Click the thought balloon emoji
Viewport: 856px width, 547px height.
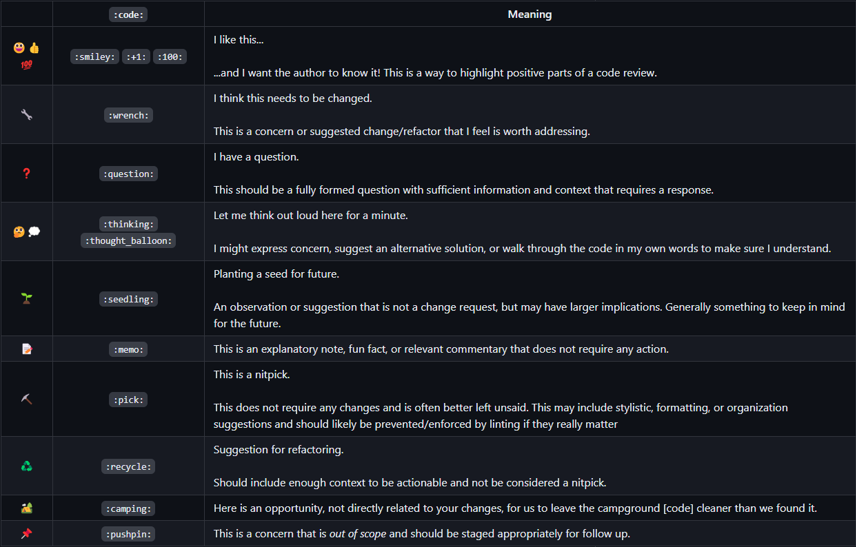pyautogui.click(x=34, y=232)
